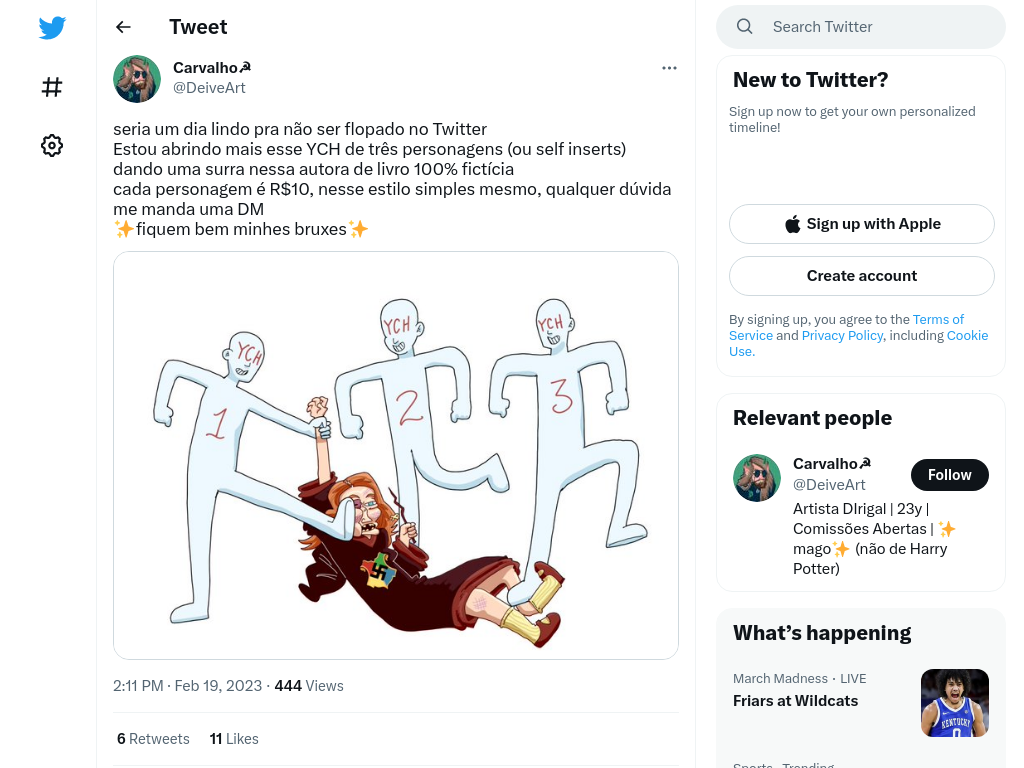Follow Carvalho in Relevant people
This screenshot has height=768, width=1024.
point(949,475)
